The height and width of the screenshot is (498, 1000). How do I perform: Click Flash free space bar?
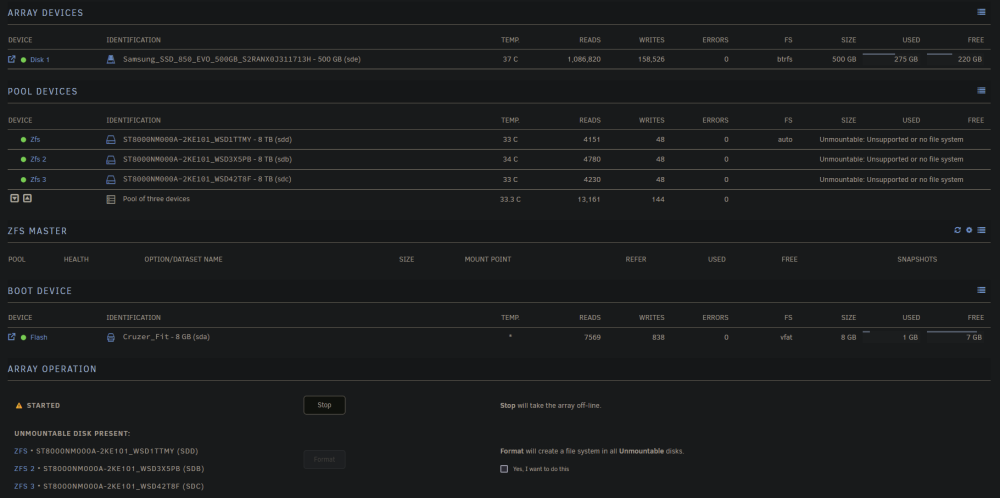tap(952, 332)
